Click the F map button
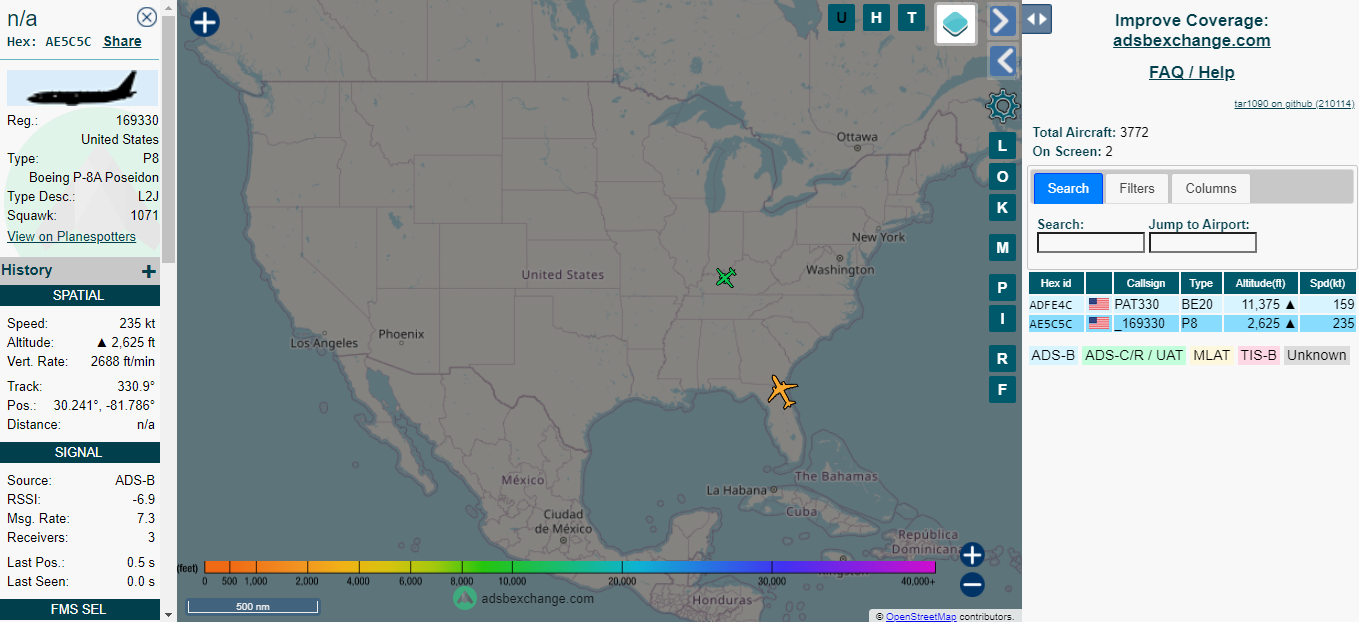 tap(1003, 389)
